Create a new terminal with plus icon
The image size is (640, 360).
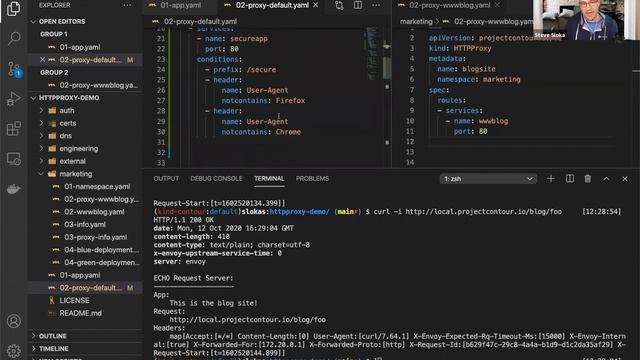(x=551, y=179)
